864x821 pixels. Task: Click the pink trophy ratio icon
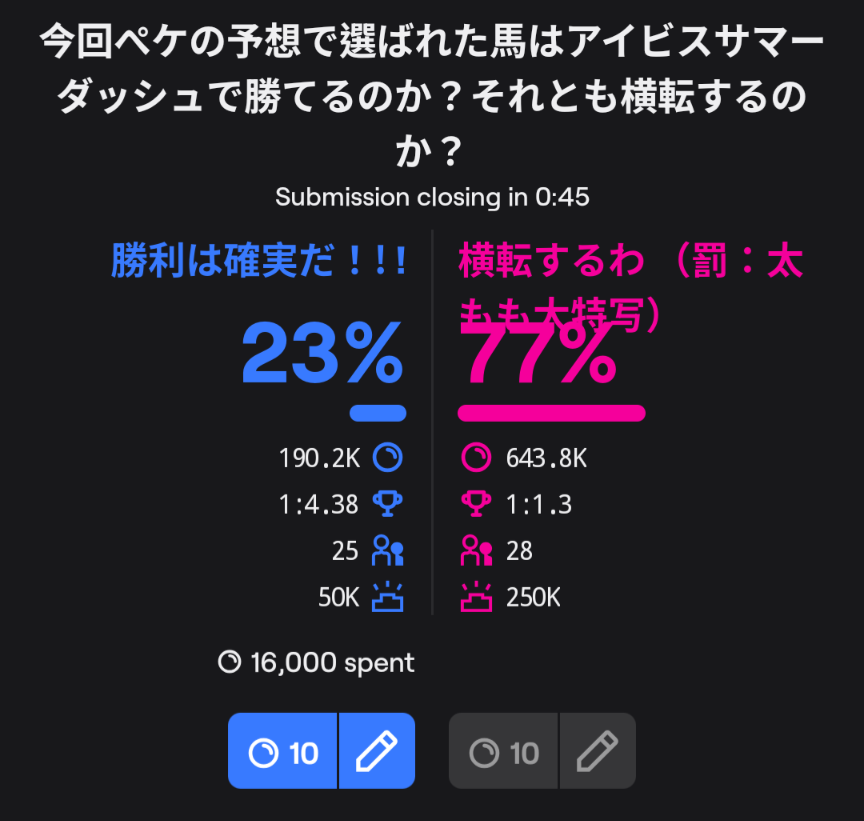(476, 504)
